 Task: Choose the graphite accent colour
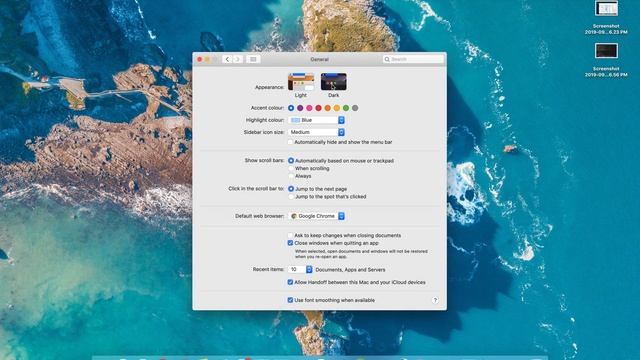(355, 108)
